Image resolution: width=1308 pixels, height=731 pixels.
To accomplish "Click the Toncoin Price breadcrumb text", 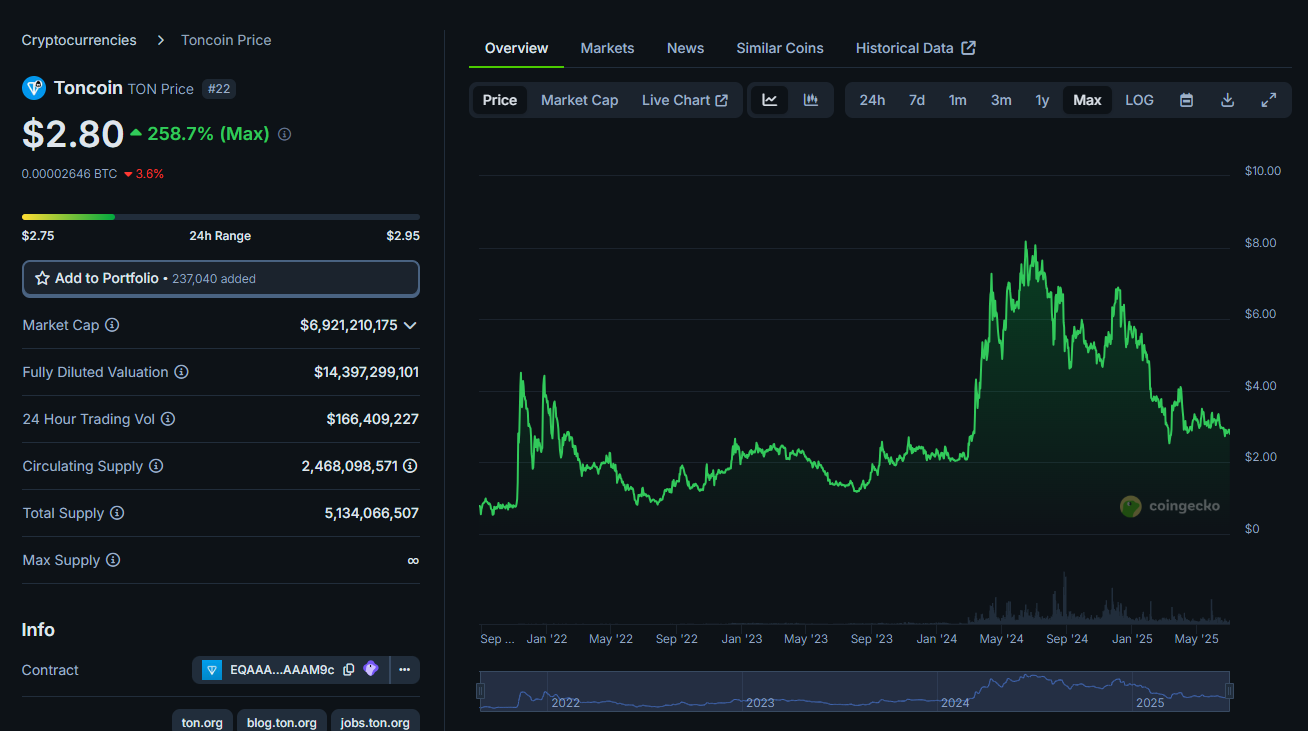I will pyautogui.click(x=226, y=40).
